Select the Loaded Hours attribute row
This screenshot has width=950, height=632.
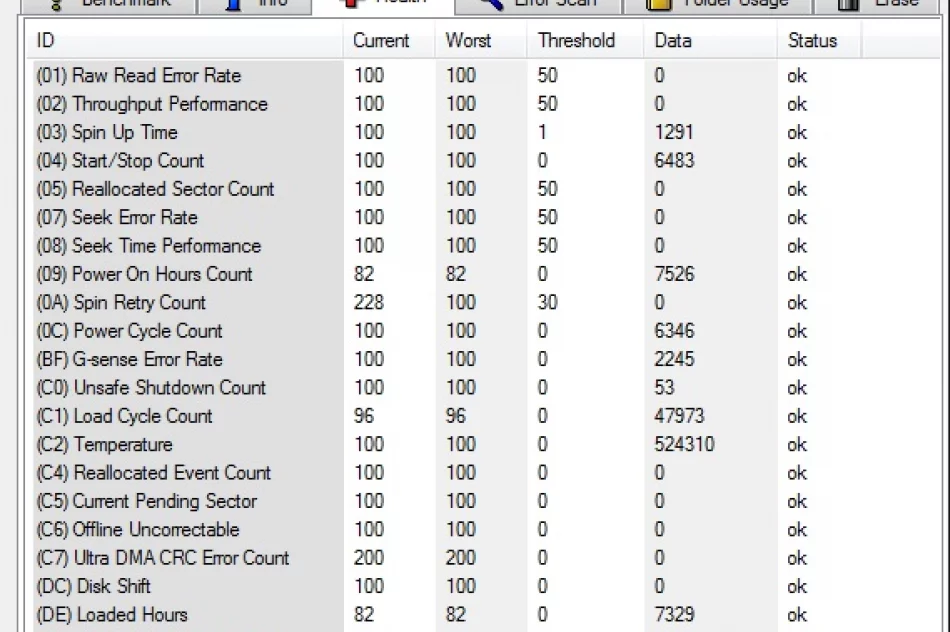pos(111,614)
